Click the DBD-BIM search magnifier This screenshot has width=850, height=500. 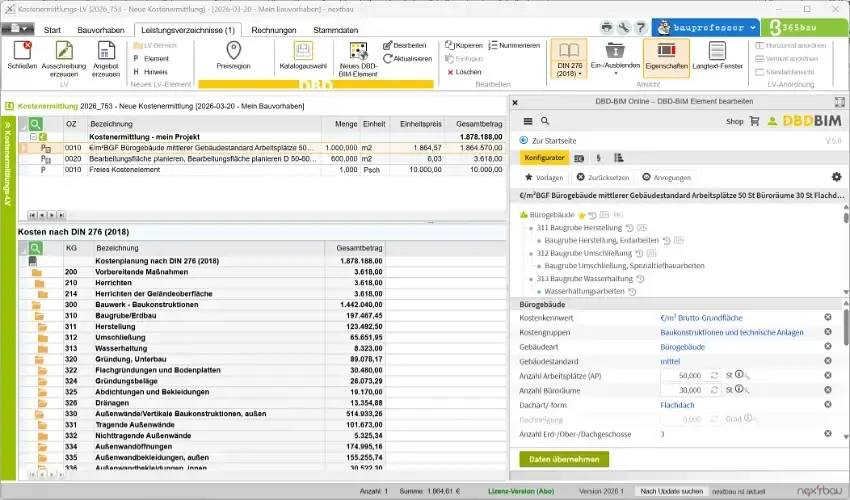click(545, 121)
